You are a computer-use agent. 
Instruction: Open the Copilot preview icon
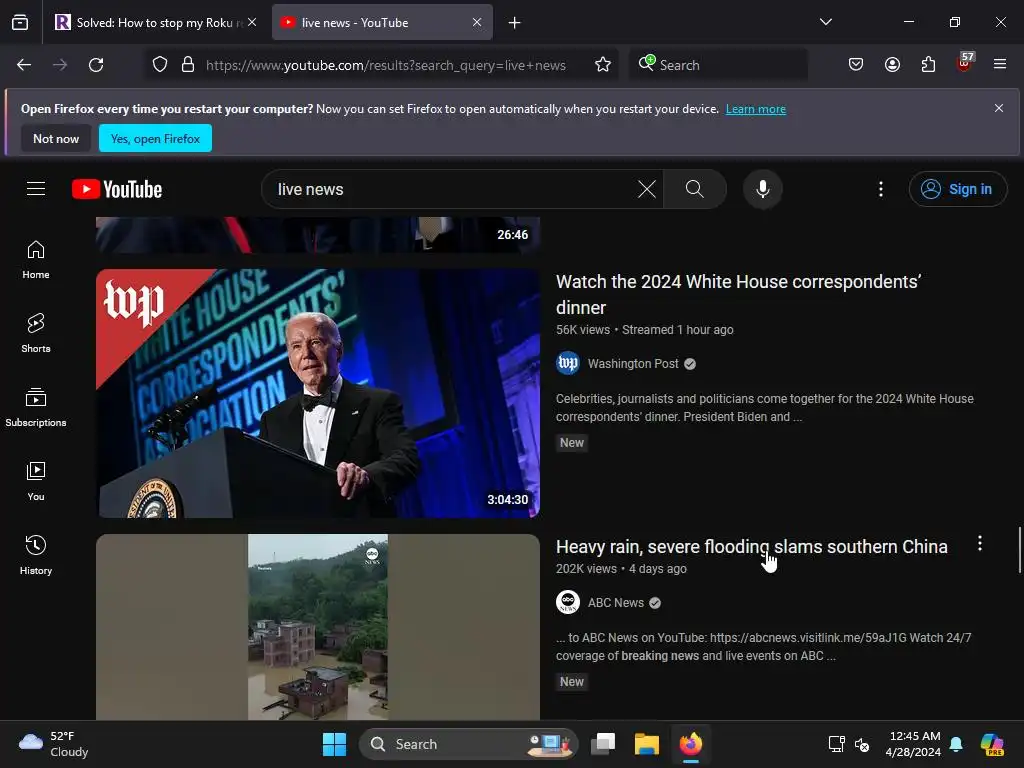pos(992,744)
